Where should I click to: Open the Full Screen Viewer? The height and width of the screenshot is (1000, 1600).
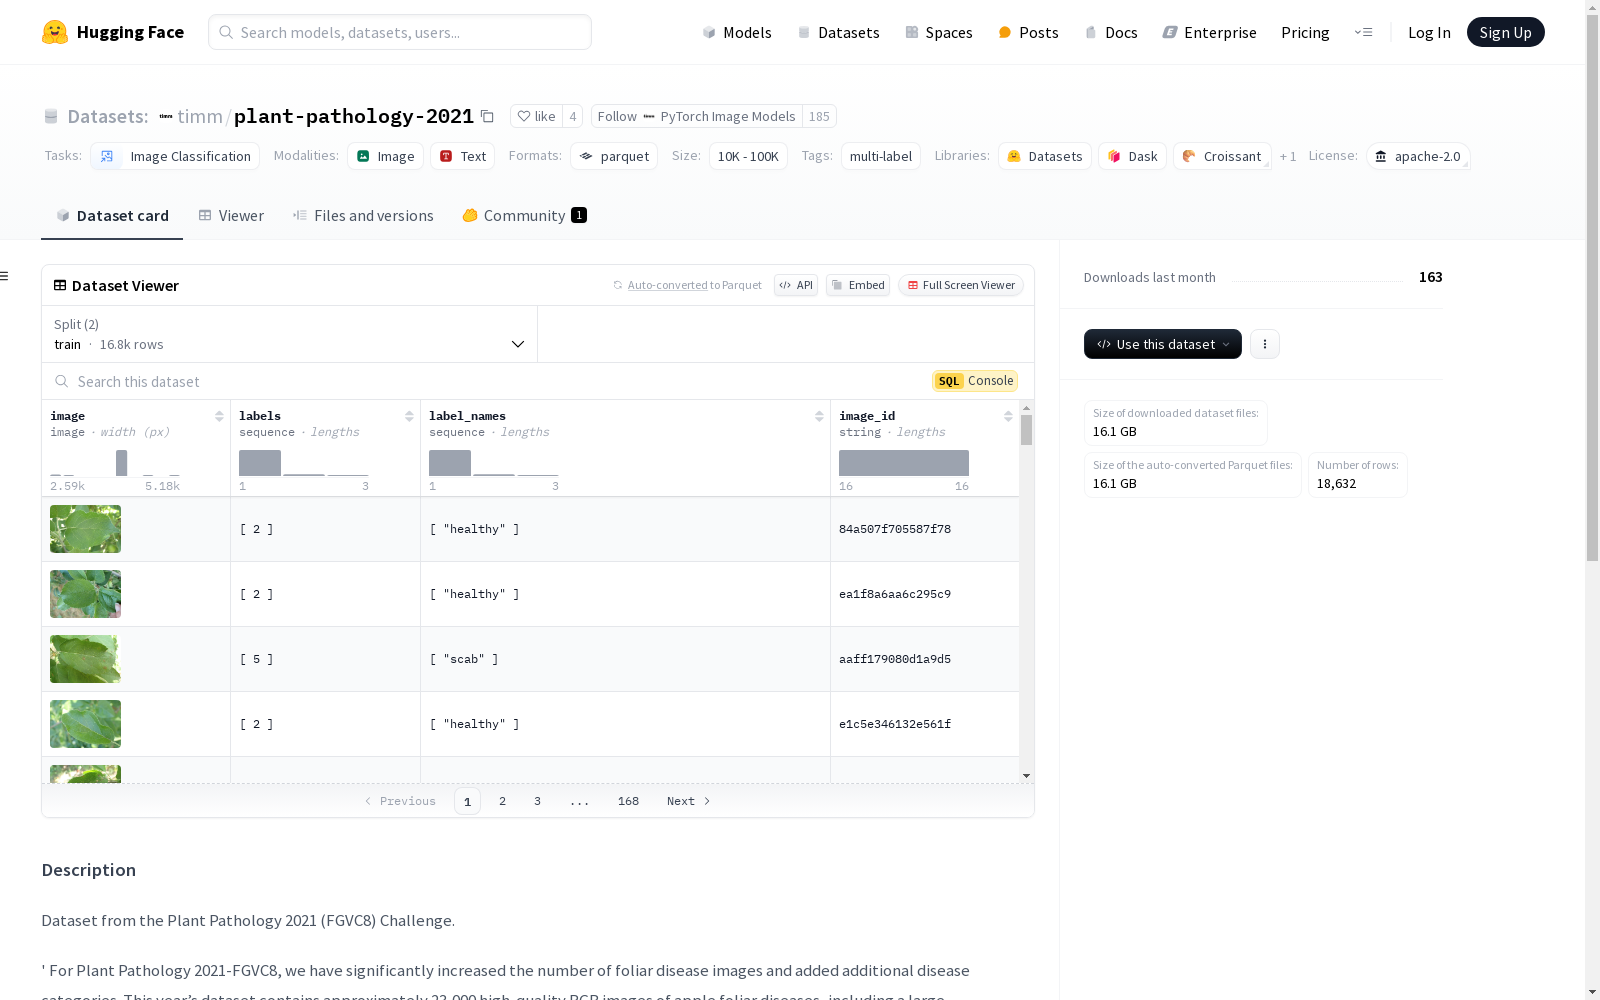(x=961, y=285)
